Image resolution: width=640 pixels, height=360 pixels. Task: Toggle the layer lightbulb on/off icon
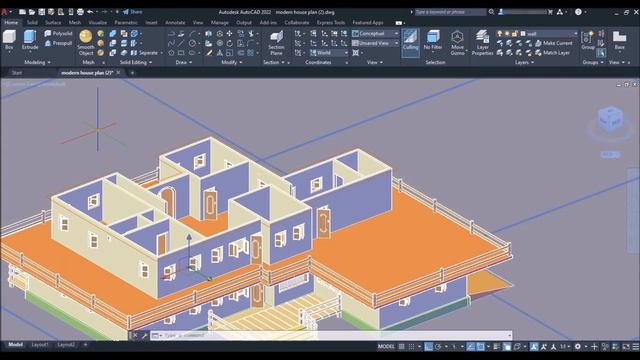500,33
